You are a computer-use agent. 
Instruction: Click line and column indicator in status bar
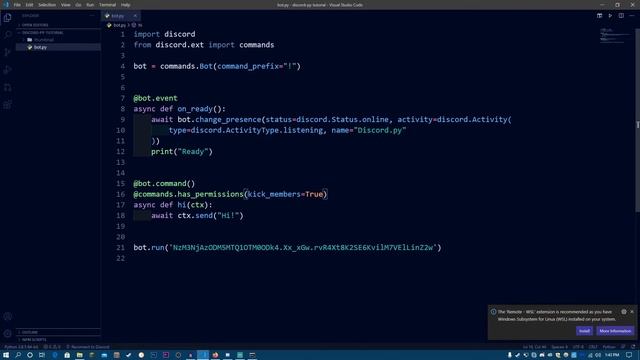point(534,347)
